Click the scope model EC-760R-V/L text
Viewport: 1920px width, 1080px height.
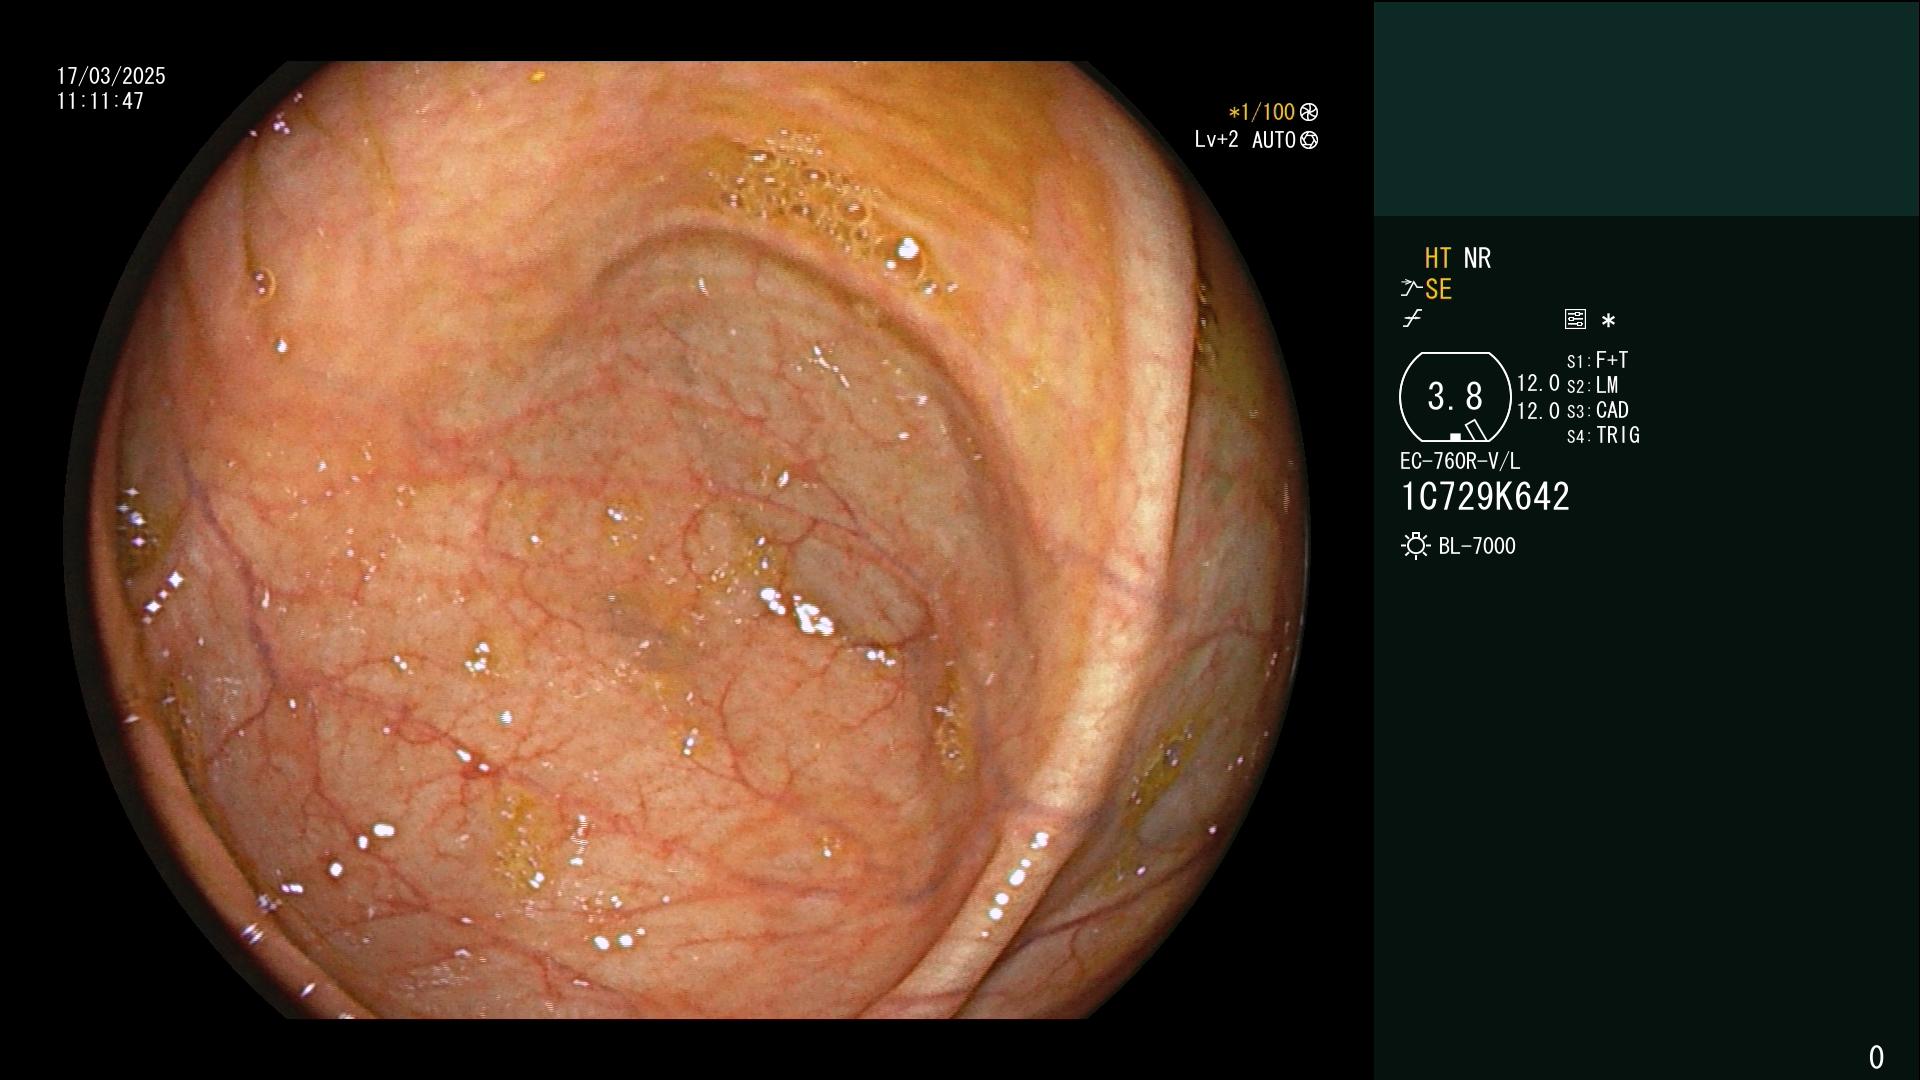click(x=1460, y=461)
